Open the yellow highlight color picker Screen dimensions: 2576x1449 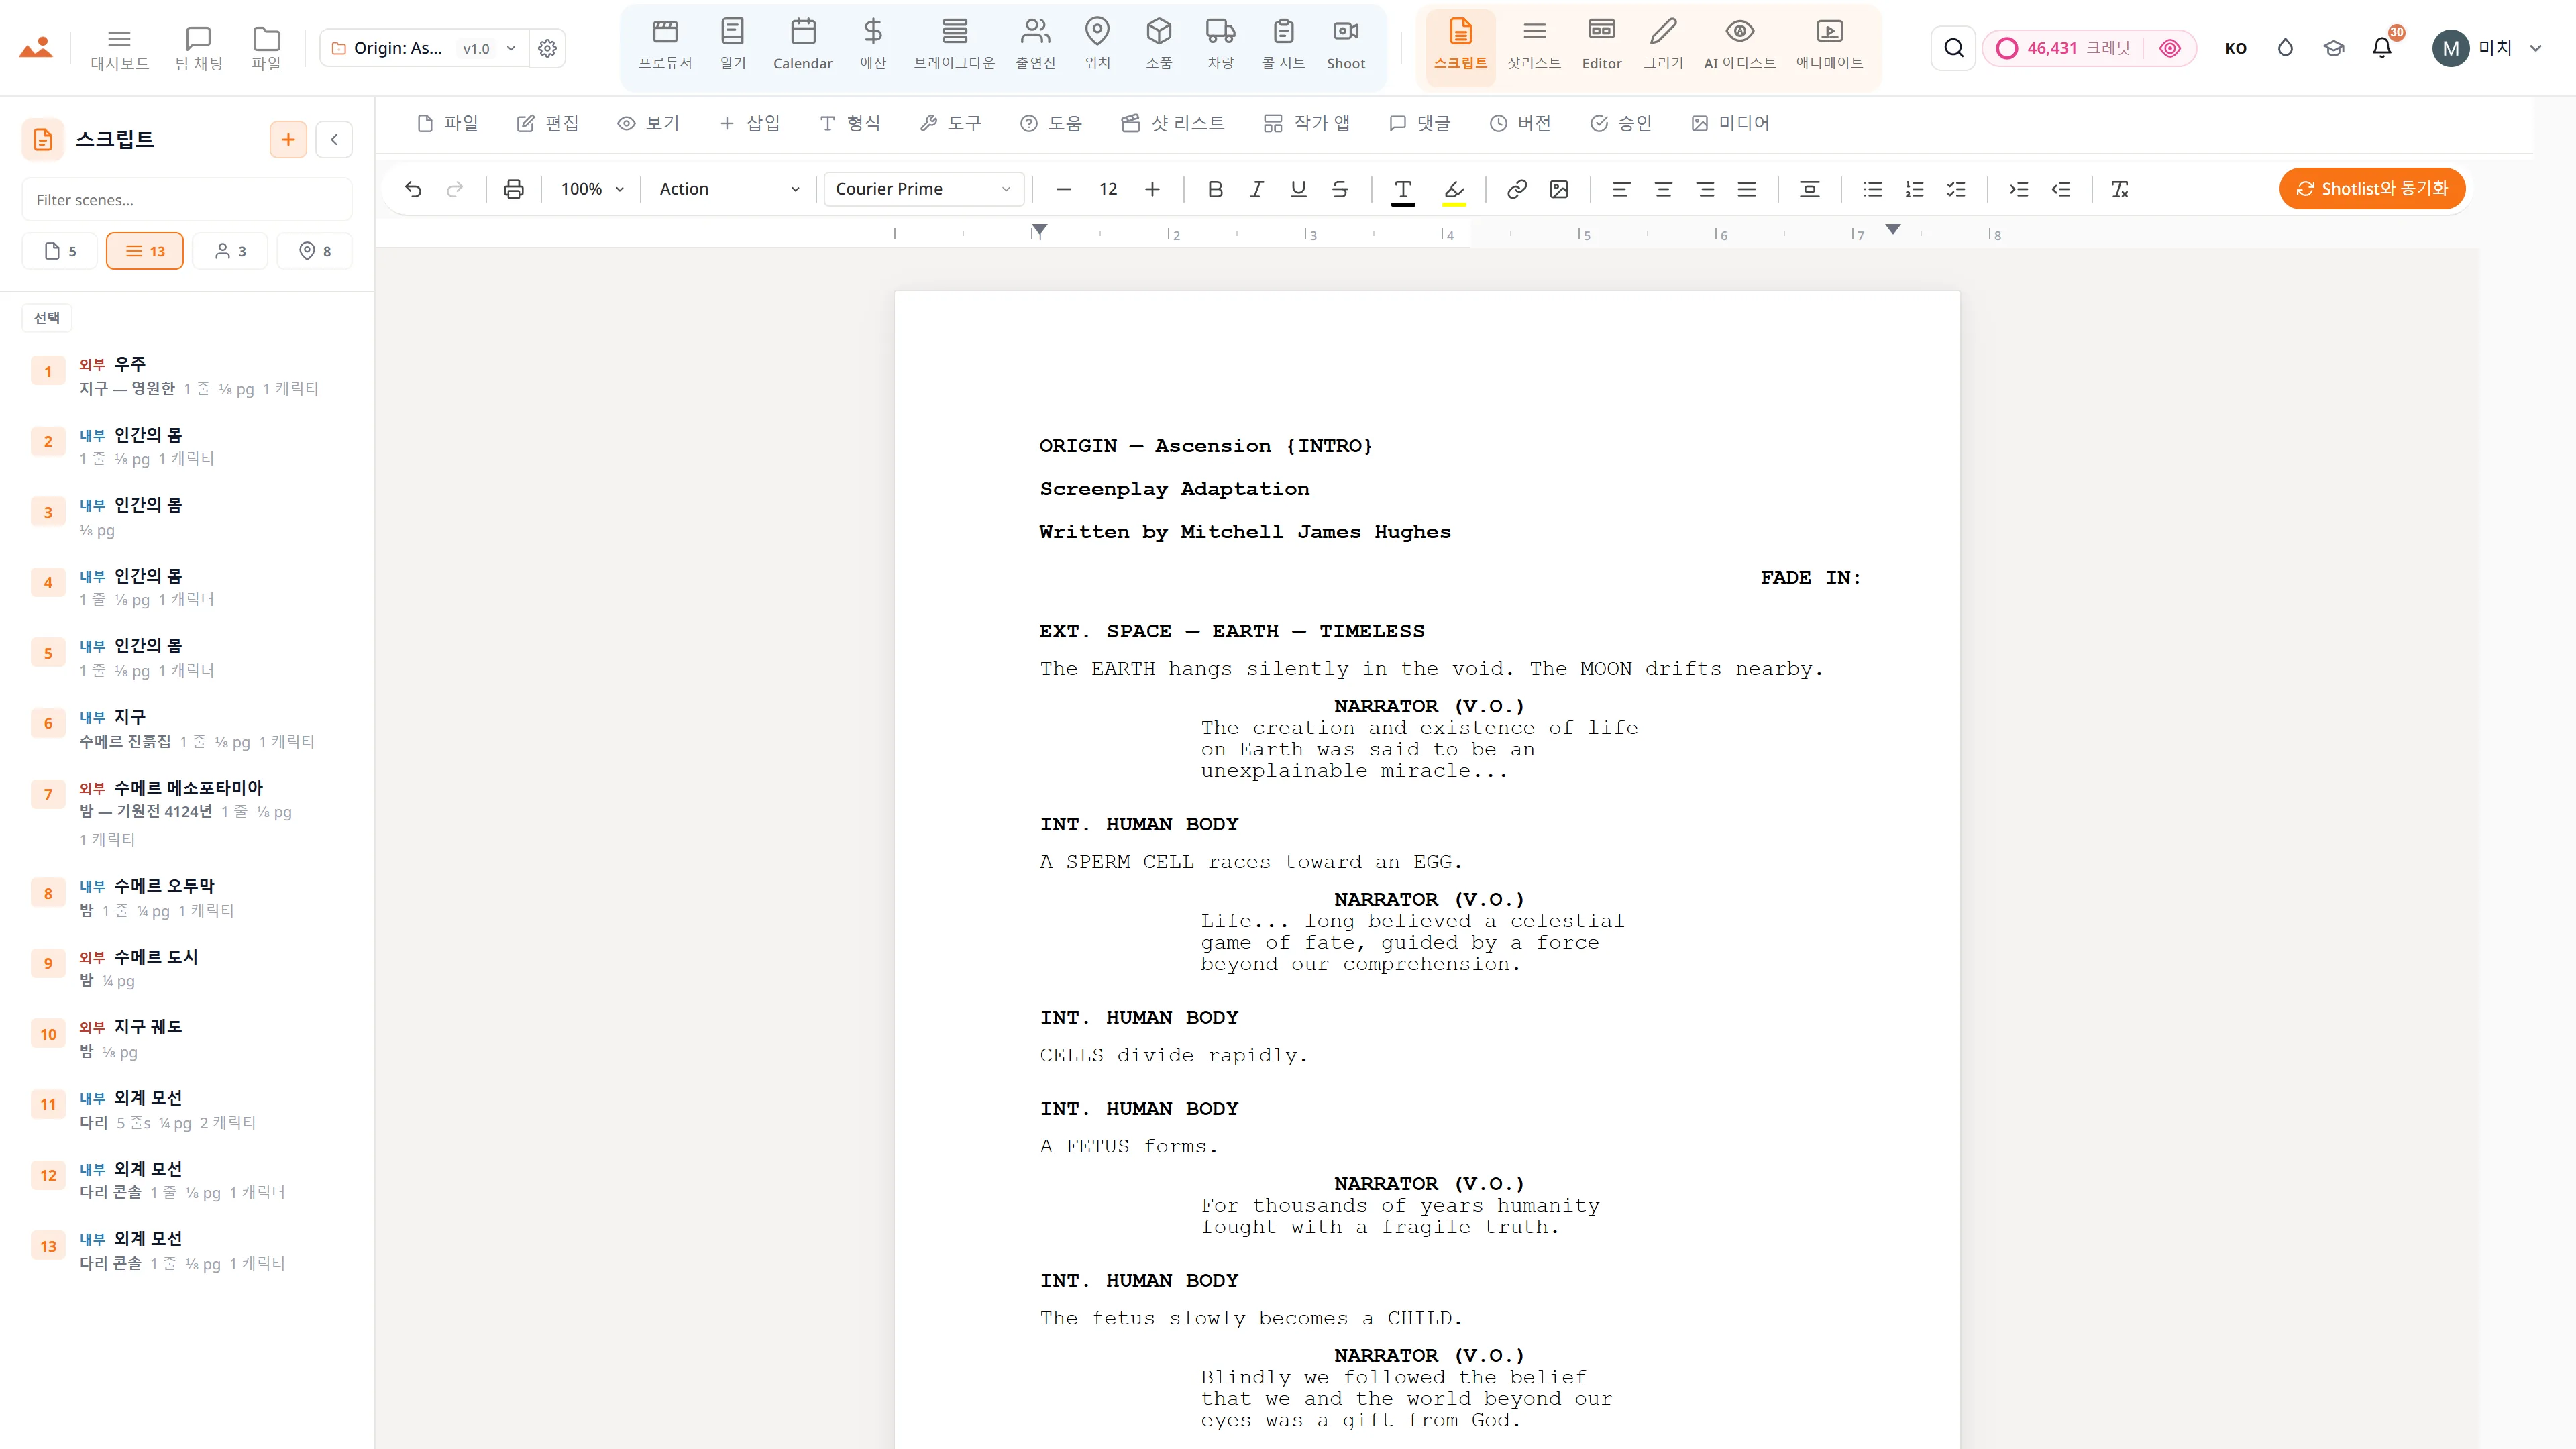click(1454, 189)
